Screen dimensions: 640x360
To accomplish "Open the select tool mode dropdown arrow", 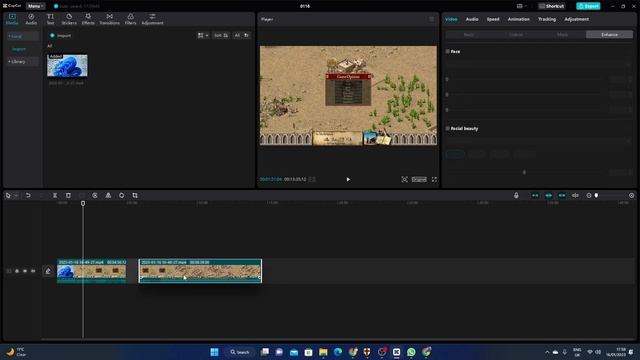I will (16, 196).
